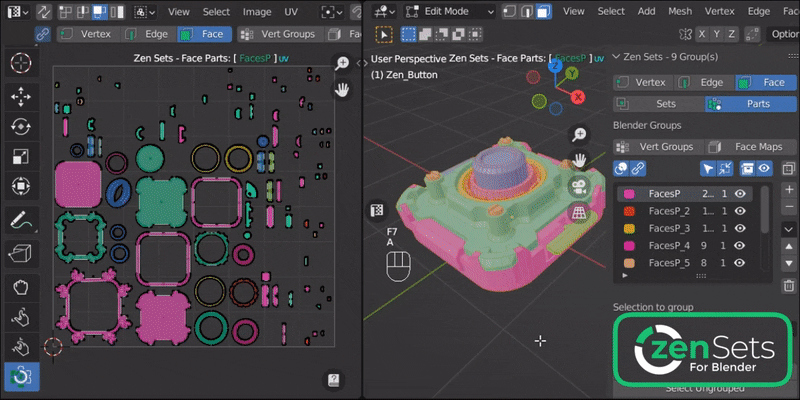Switch to Vertex mode in Zen Sets panel

(x=643, y=82)
